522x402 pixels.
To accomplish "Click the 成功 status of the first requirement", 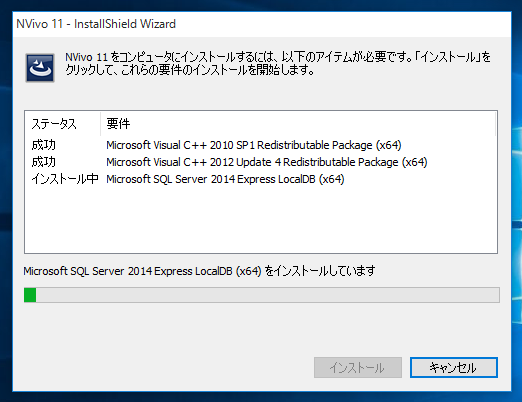I will [x=43, y=145].
